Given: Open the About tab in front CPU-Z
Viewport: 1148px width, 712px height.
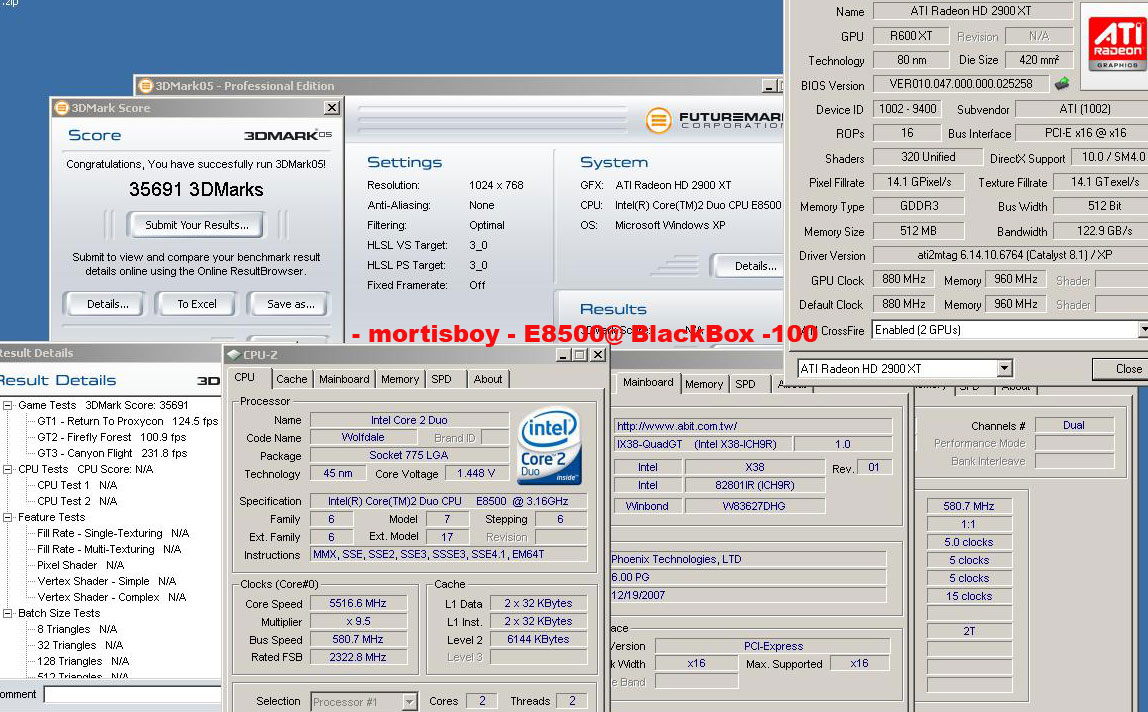Looking at the screenshot, I should tap(488, 379).
